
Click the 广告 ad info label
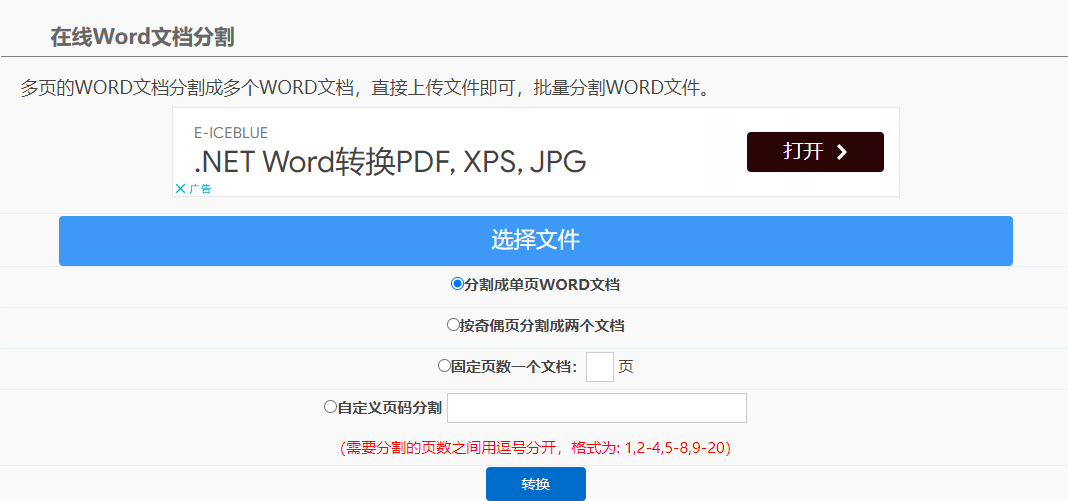200,188
